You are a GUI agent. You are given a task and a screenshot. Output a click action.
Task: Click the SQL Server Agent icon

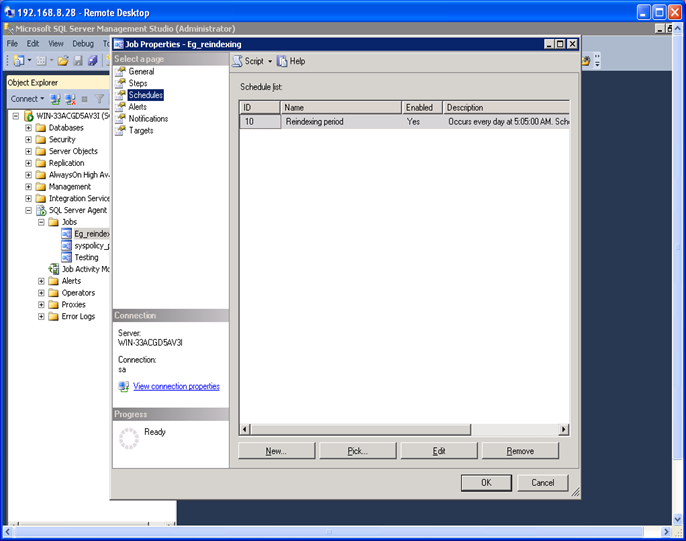pos(41,210)
